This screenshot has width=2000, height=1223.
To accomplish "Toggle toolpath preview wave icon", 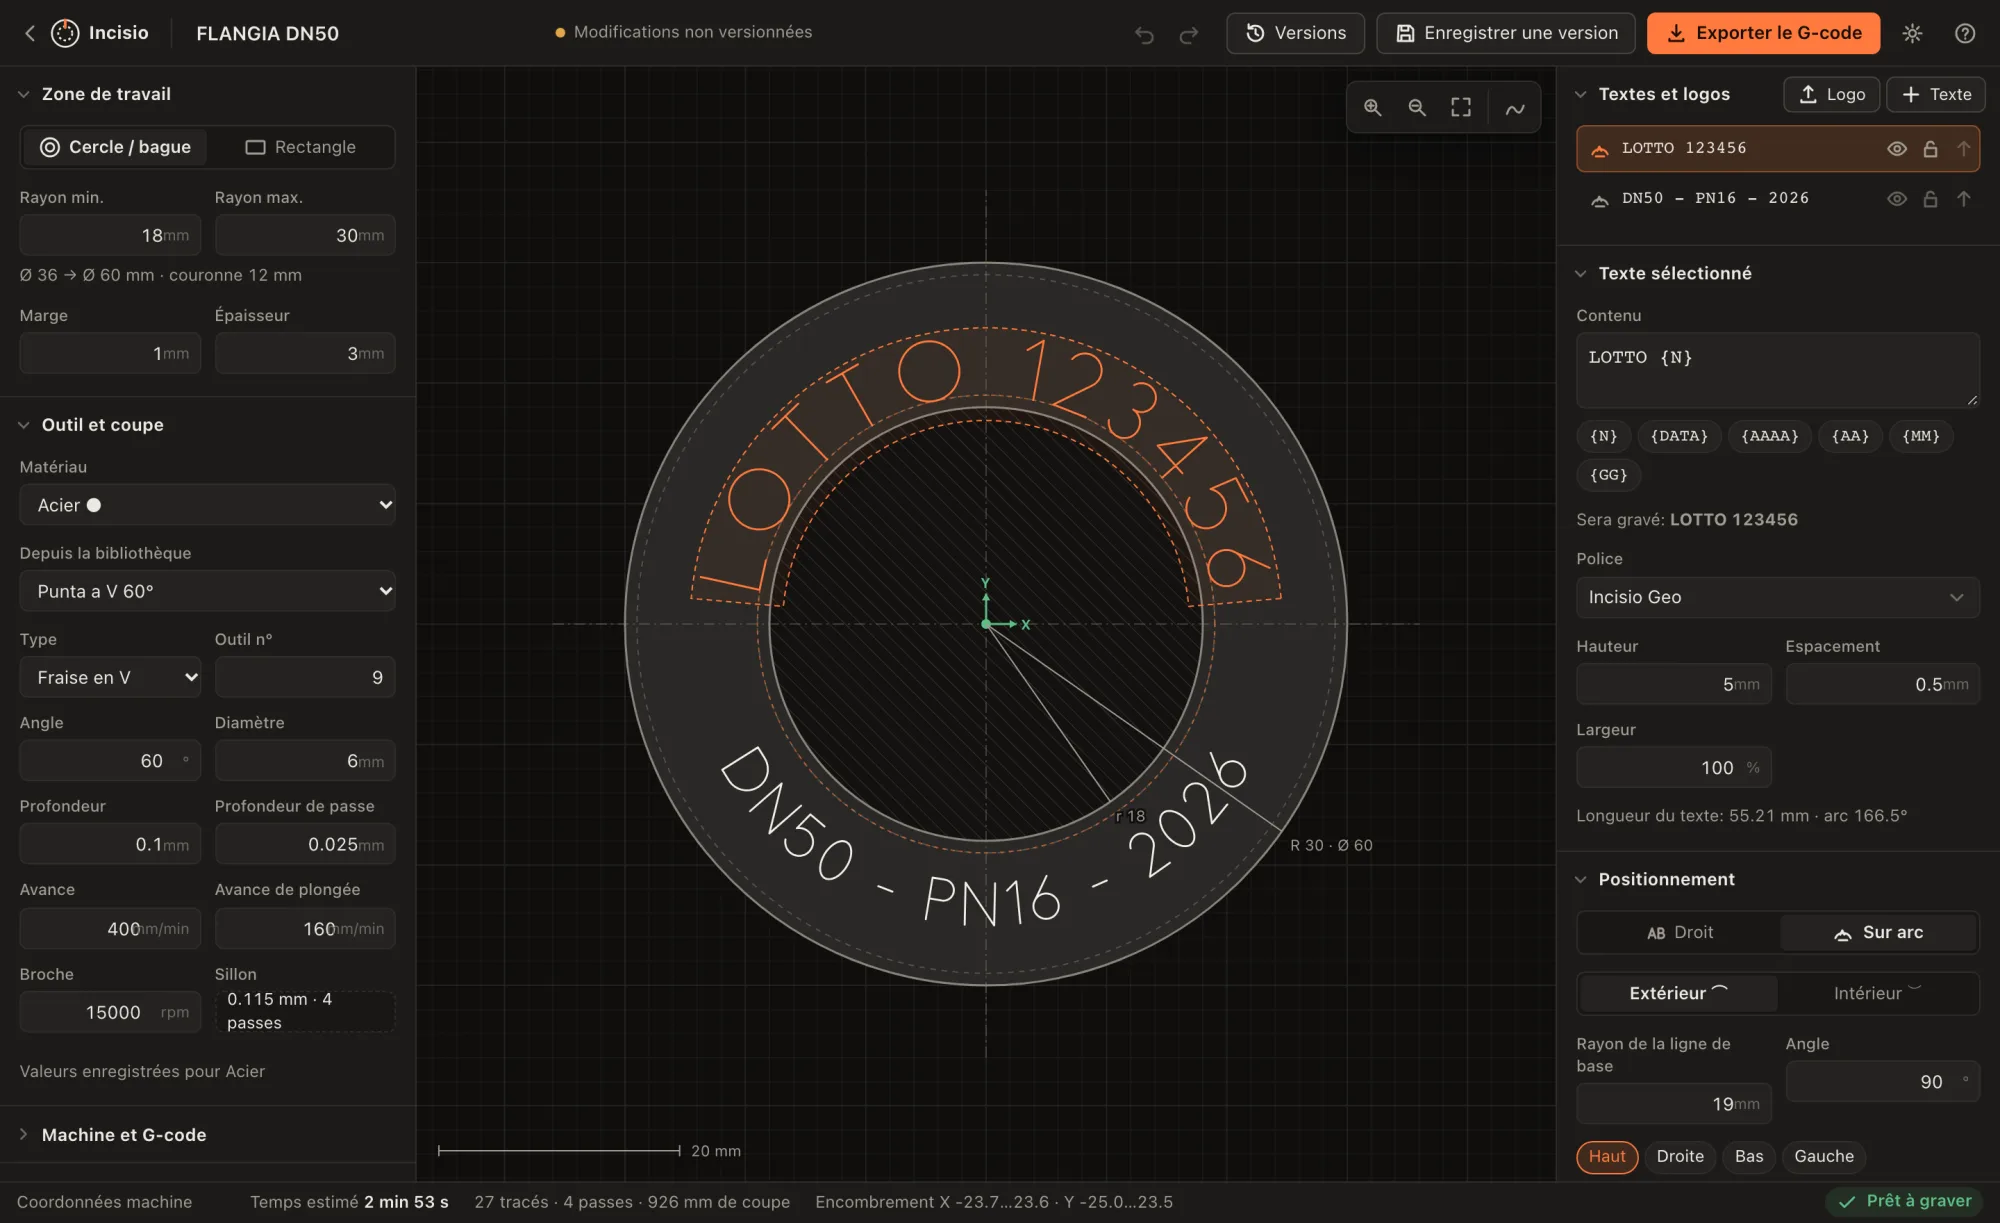I will coord(1515,108).
